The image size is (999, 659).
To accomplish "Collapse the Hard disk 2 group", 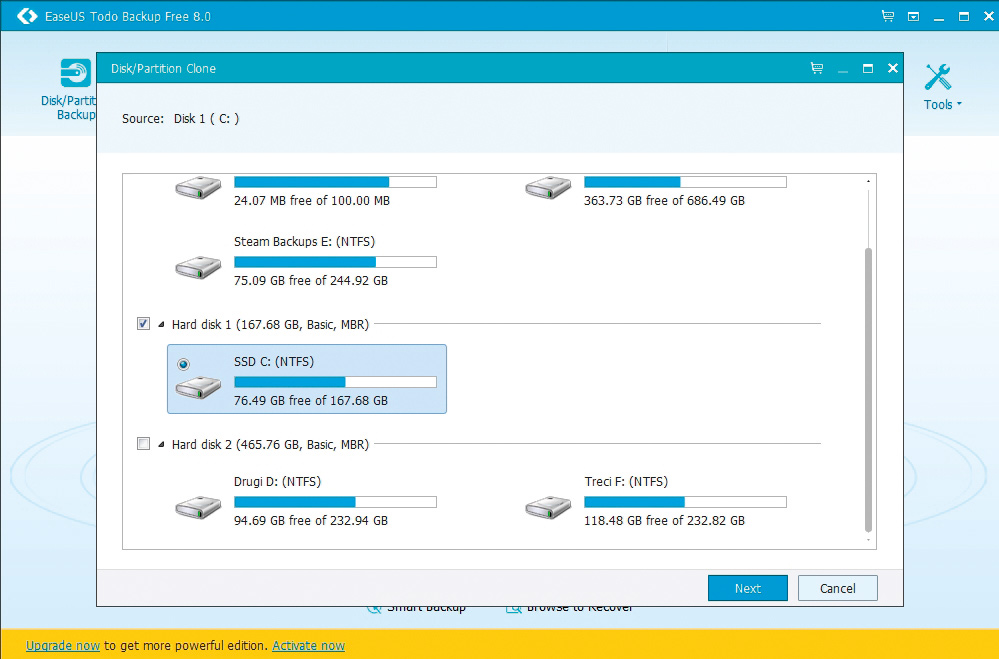I will pyautogui.click(x=161, y=444).
